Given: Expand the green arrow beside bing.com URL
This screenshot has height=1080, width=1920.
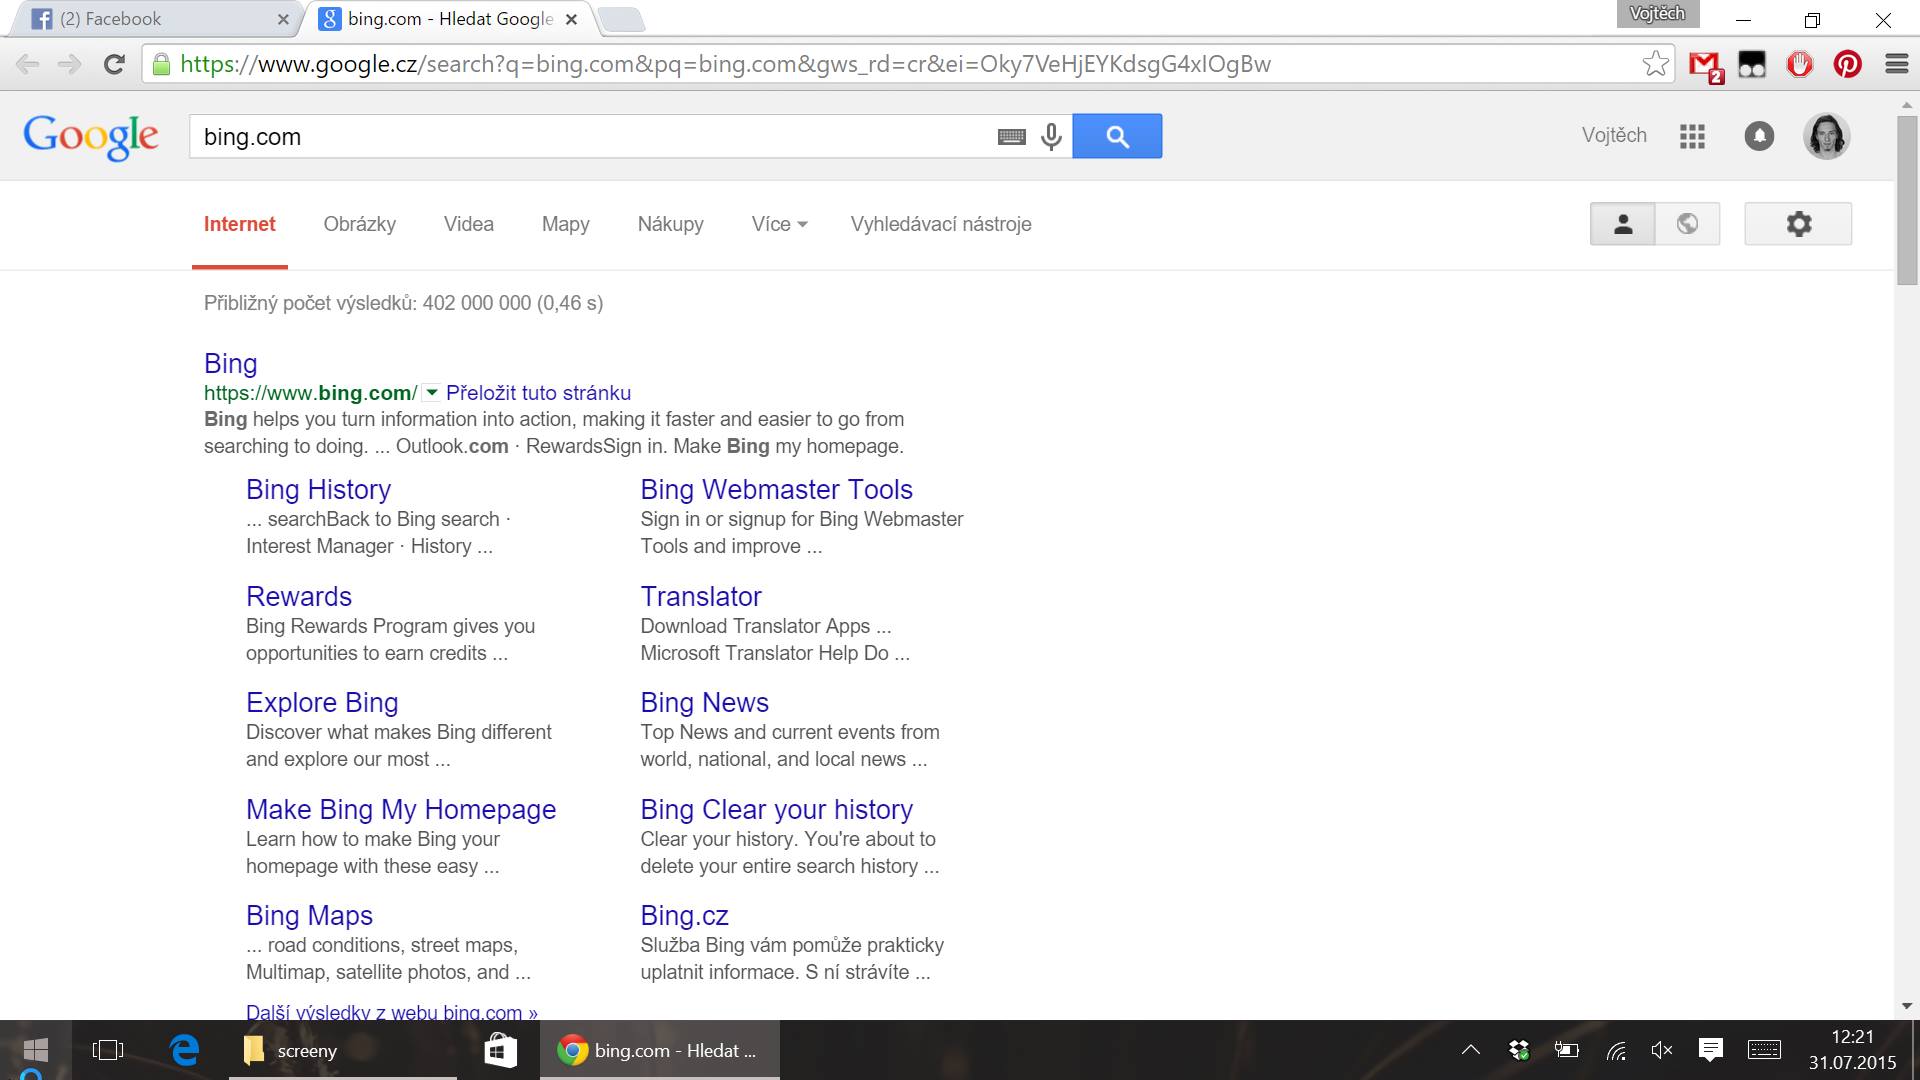Looking at the screenshot, I should click(x=432, y=393).
